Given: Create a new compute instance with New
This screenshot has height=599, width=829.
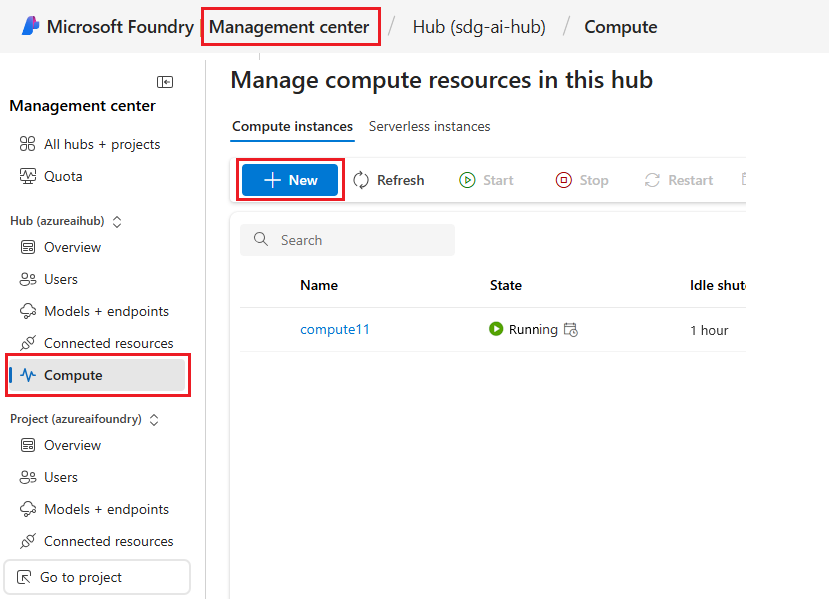Looking at the screenshot, I should coord(290,180).
